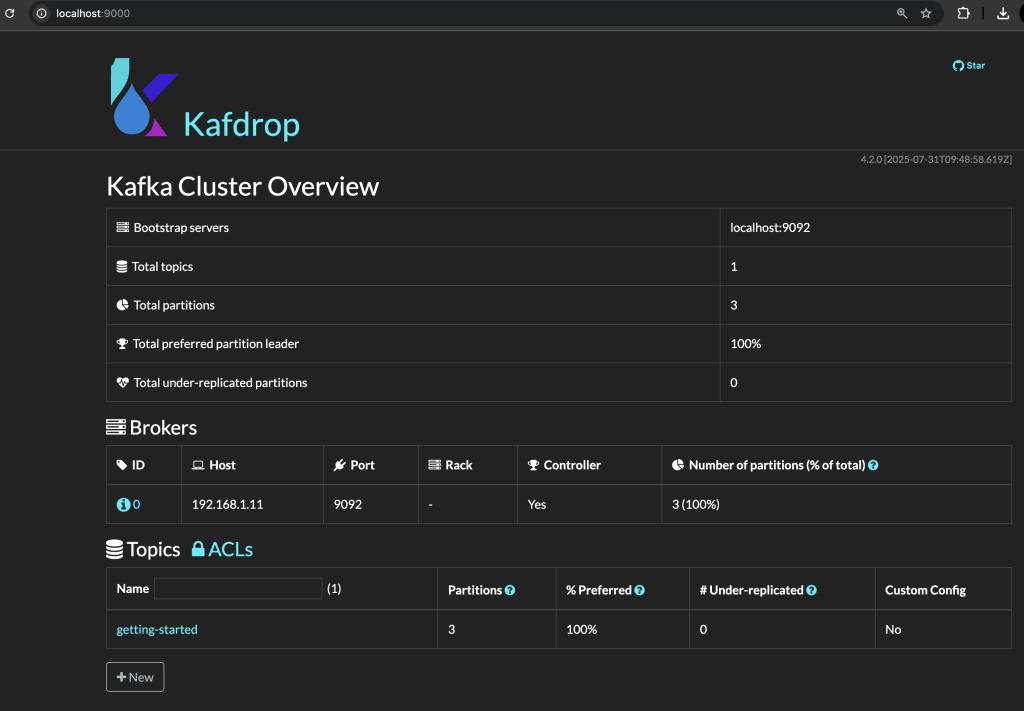Screen dimensions: 1024x711
Task: Click the version 4.2.0 build text
Action: [936, 159]
